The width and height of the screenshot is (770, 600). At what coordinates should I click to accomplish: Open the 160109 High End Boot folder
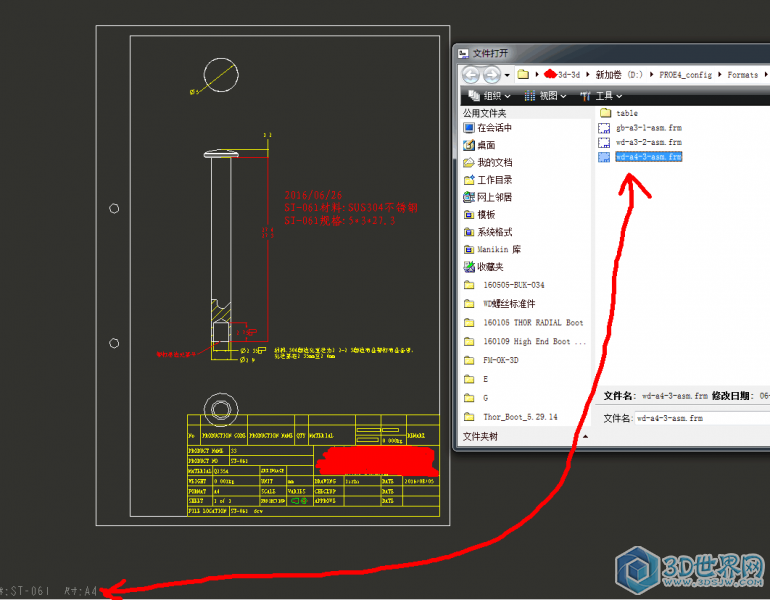525,341
